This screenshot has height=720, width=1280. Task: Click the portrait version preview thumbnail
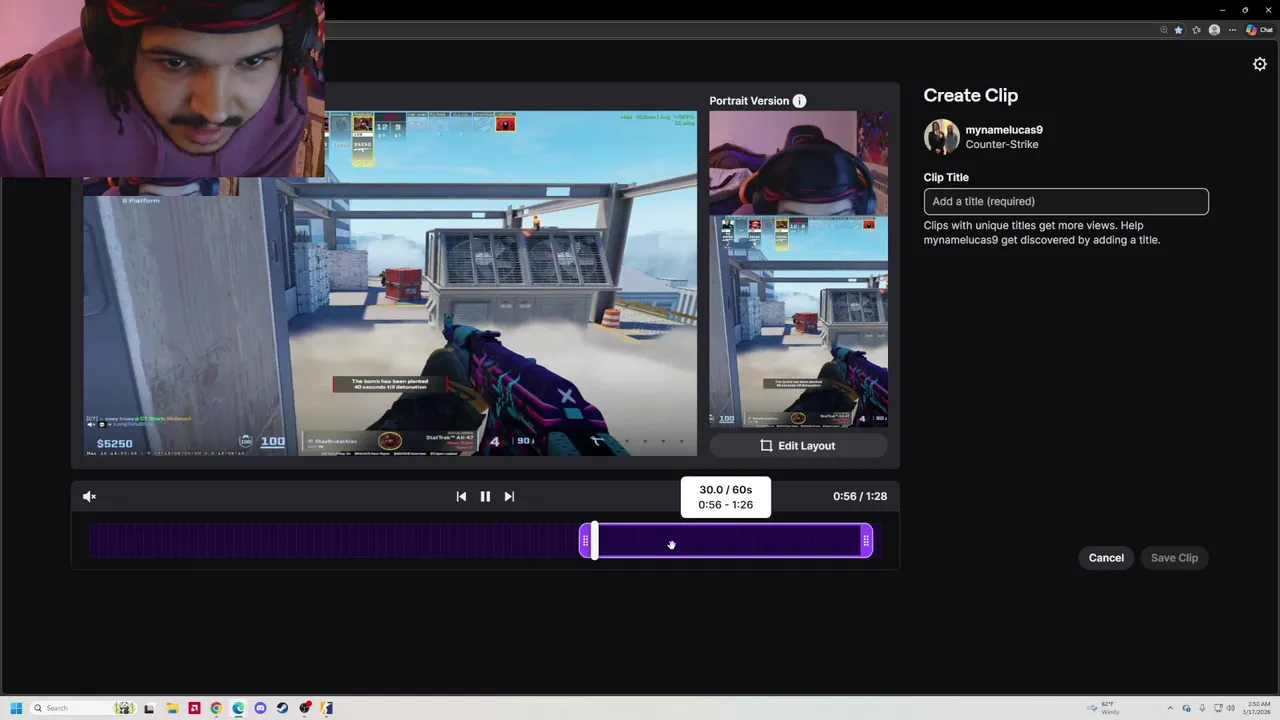[798, 270]
